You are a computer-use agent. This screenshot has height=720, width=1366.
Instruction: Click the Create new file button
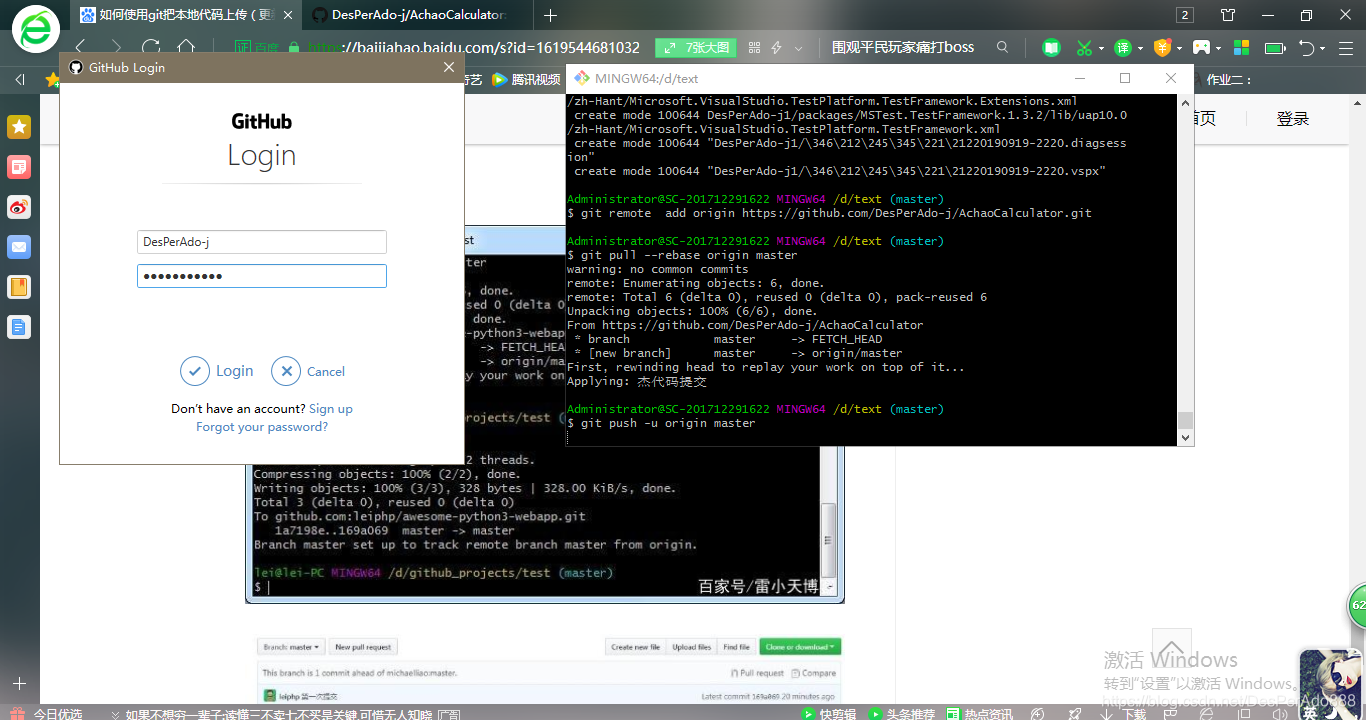(635, 647)
